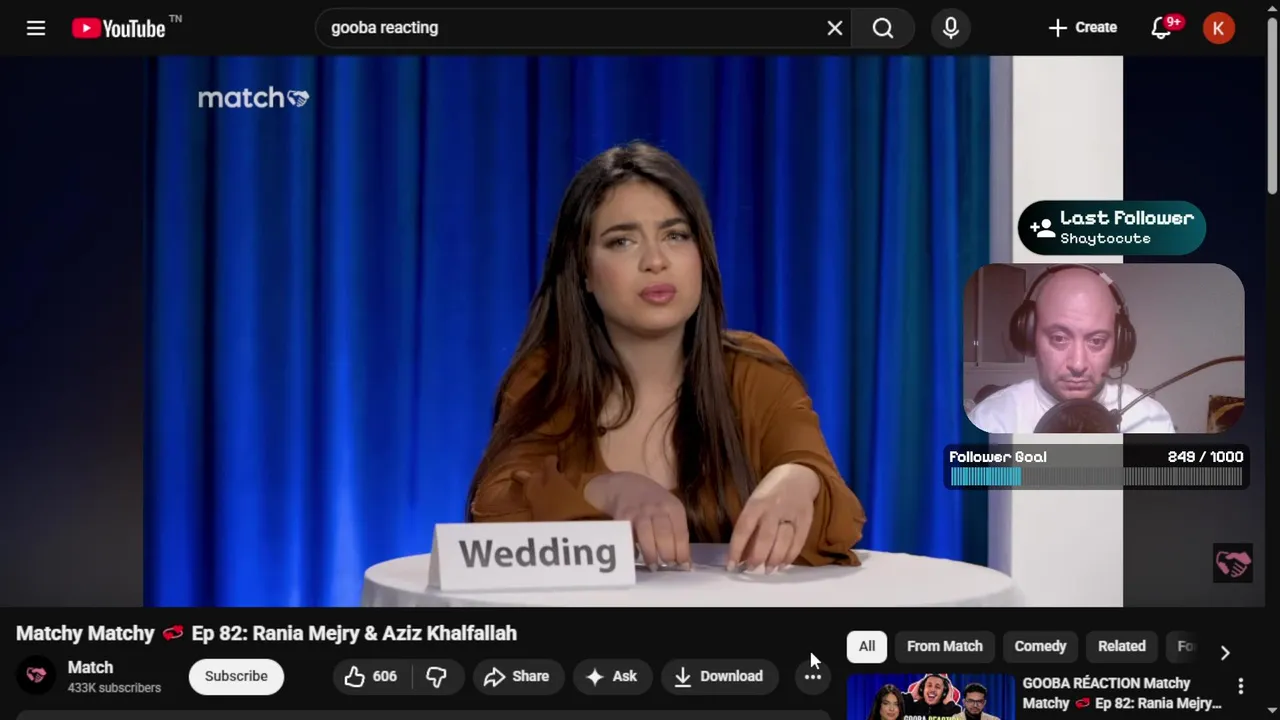Go to YouTube home via logo
1280x720 pixels.
119,28
